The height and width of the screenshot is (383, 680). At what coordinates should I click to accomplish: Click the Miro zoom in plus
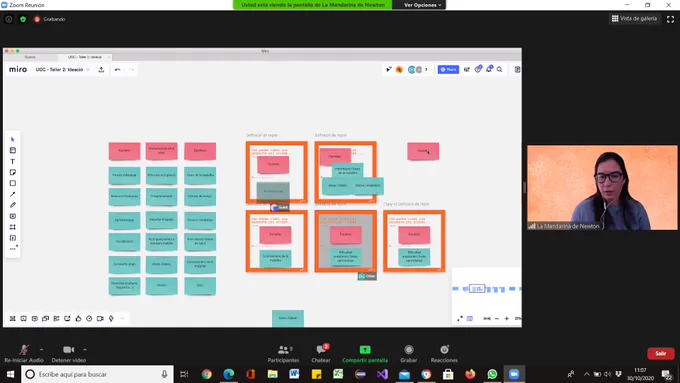(507, 318)
